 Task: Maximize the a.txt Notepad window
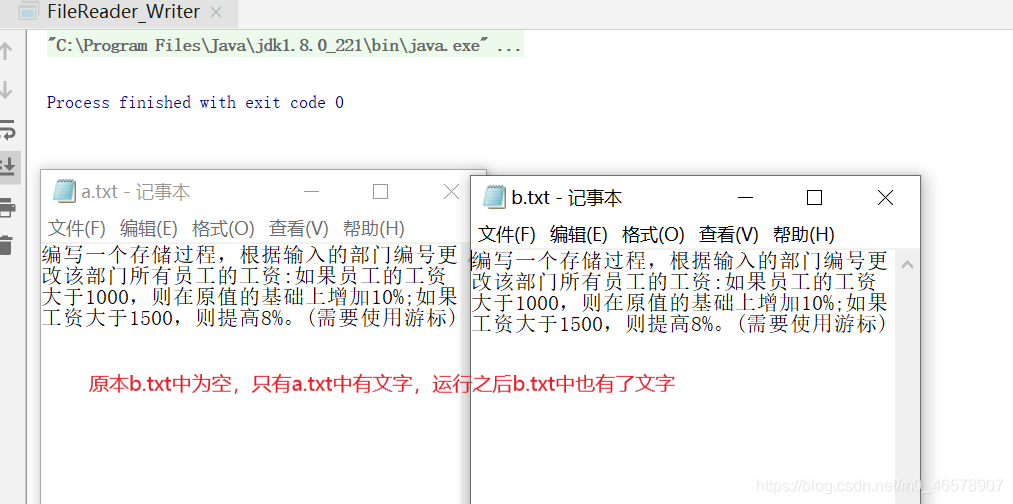(381, 192)
